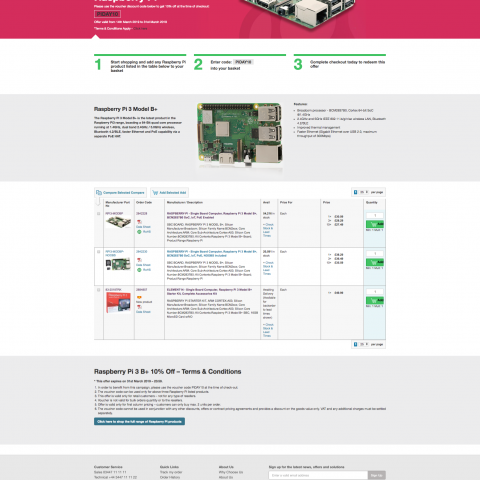Click the Add Selected cart icon
This screenshot has height=480, width=480.
[155, 193]
